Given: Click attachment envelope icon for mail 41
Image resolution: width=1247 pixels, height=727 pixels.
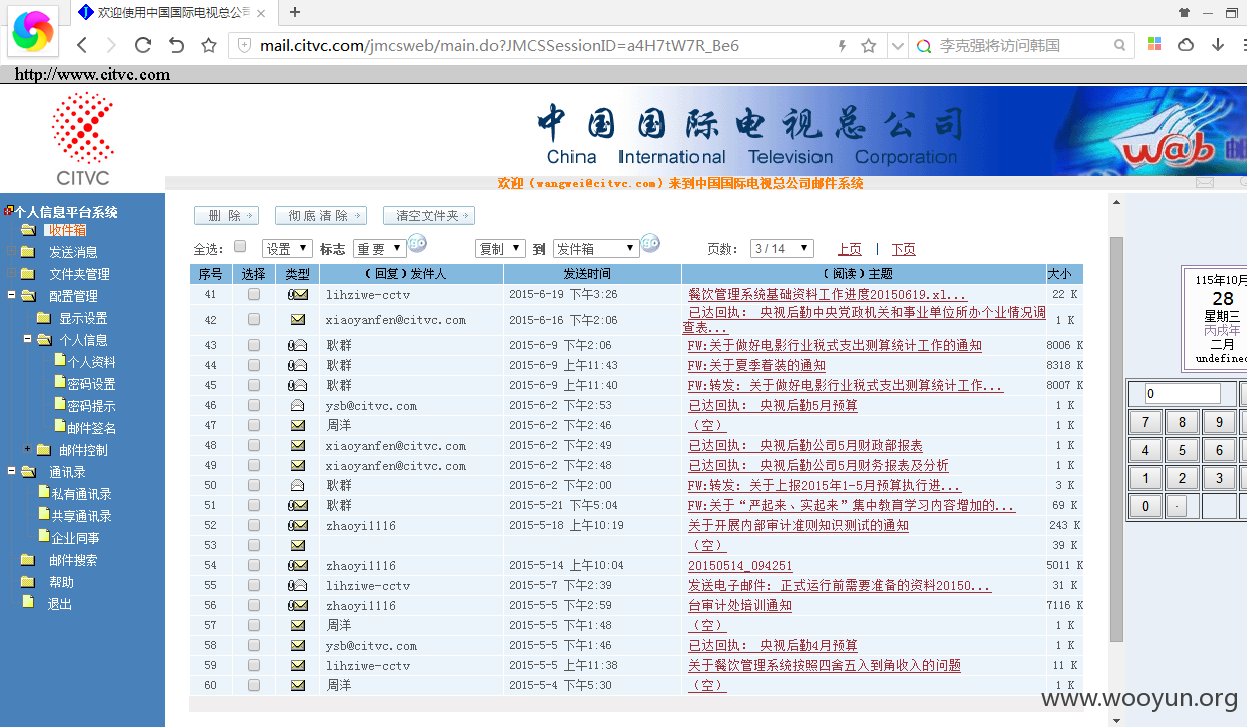Looking at the screenshot, I should 297,295.
